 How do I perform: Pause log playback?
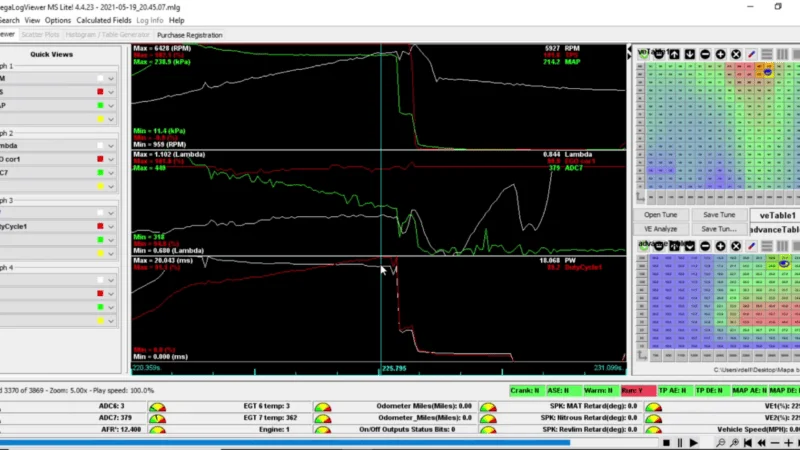coord(680,443)
